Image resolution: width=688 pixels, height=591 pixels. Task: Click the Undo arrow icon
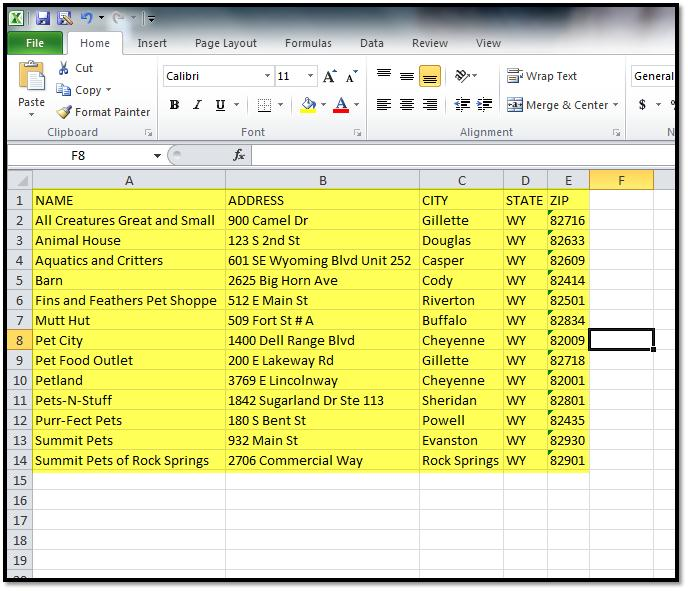point(86,18)
